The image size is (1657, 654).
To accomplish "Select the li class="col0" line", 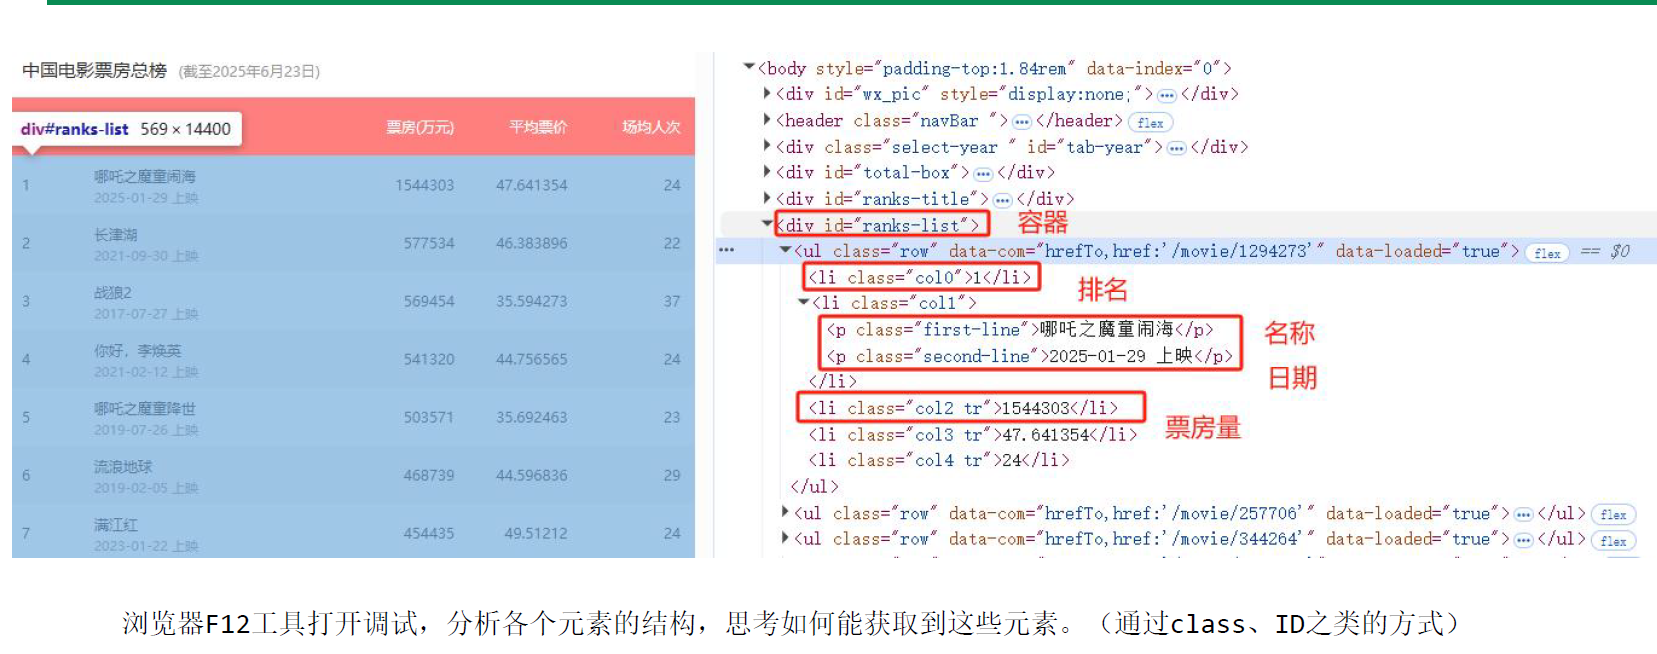I will click(x=920, y=277).
